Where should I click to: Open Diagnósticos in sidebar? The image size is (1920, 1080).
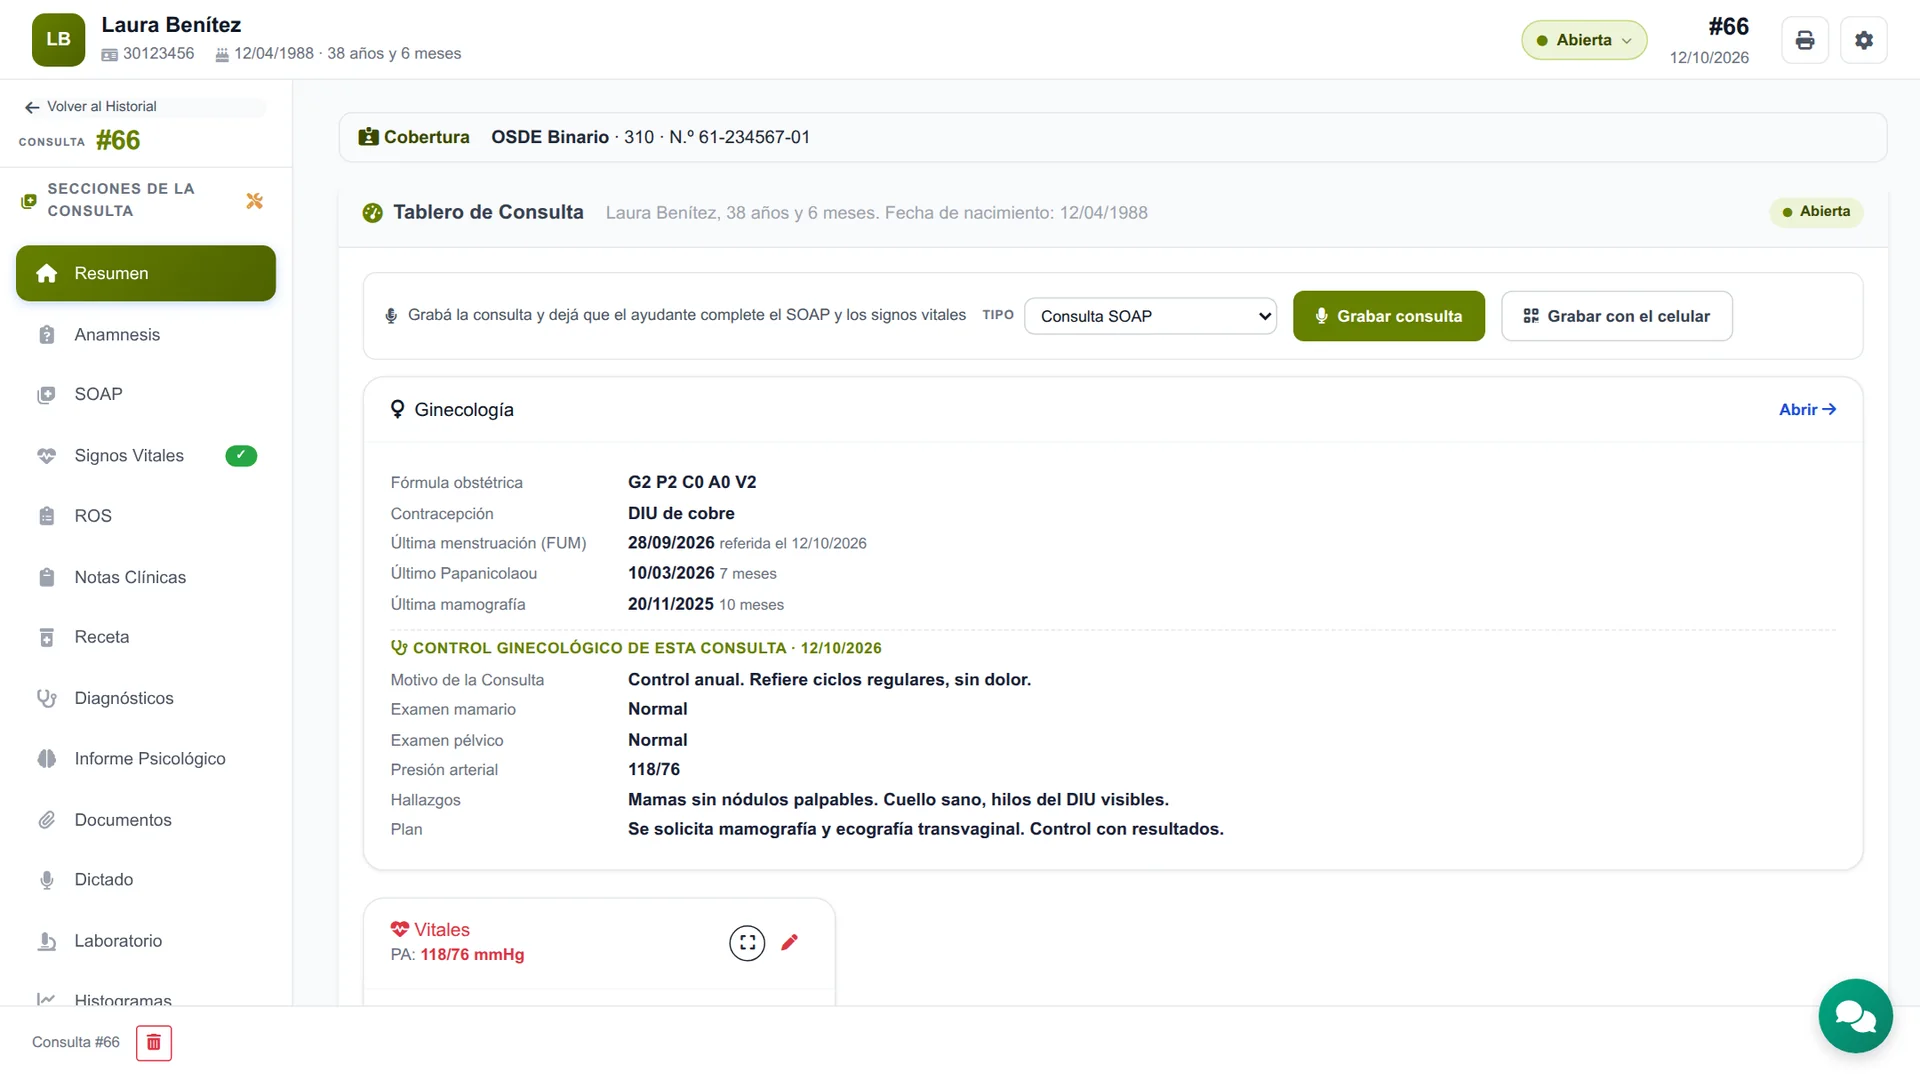click(x=146, y=698)
